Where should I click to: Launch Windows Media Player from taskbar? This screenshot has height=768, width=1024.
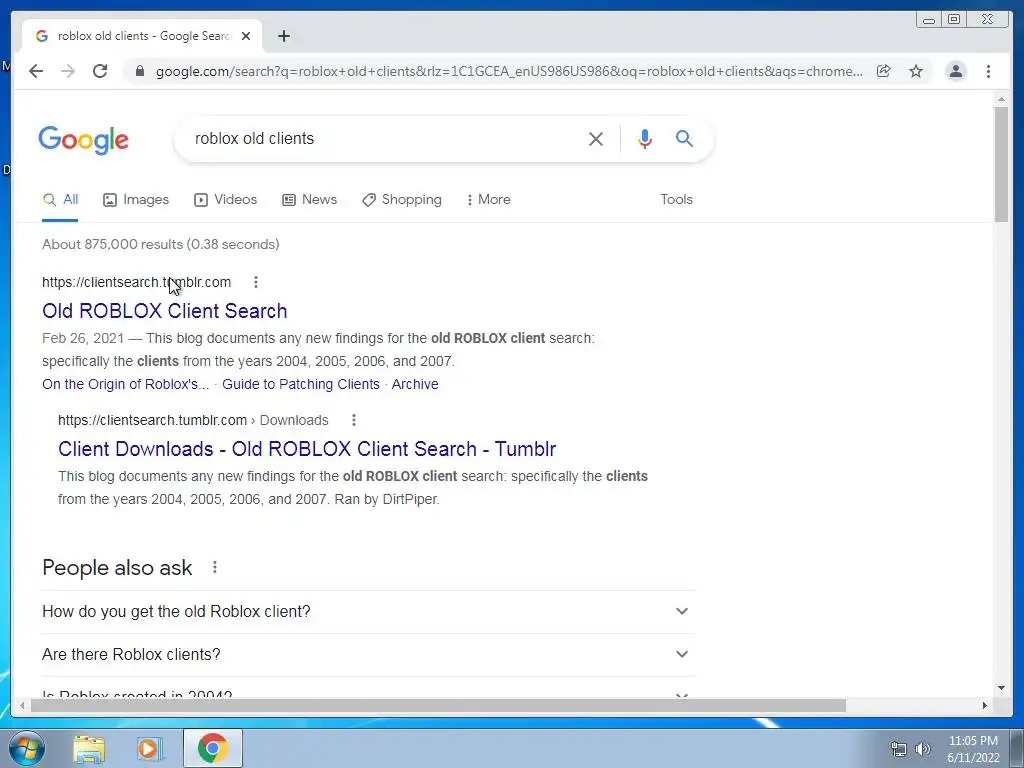[x=150, y=748]
